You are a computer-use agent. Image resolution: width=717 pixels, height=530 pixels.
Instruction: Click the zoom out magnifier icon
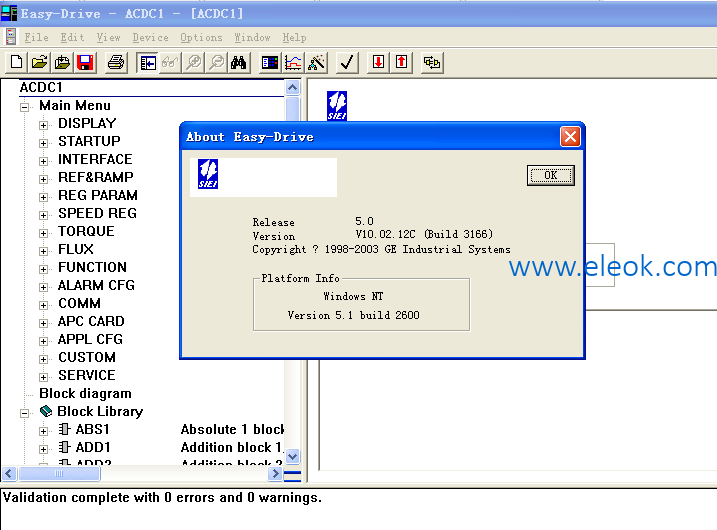216,62
